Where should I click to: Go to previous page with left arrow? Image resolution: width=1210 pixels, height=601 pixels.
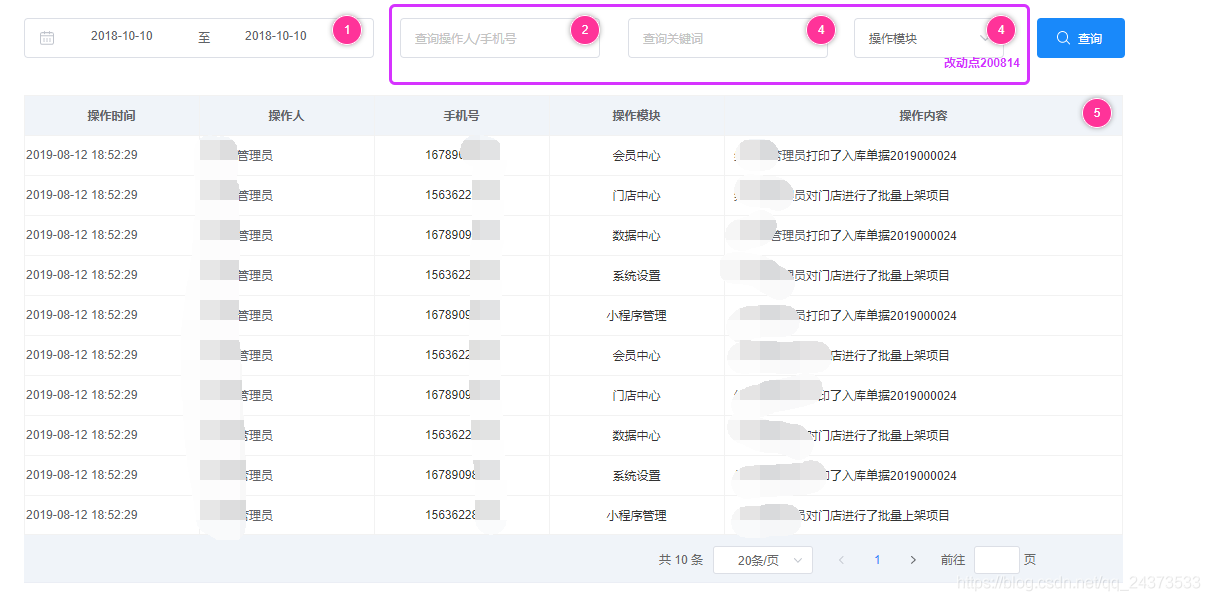(841, 560)
